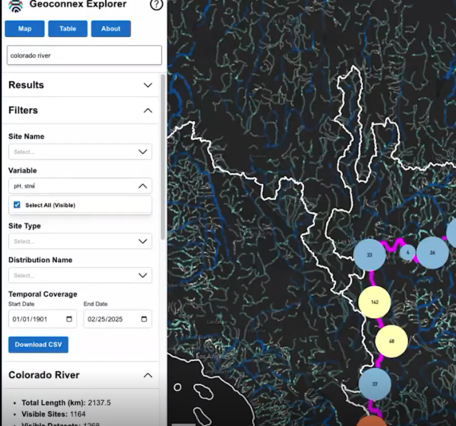456x426 pixels.
Task: Click the Colorado River heading text
Action: [x=44, y=375]
